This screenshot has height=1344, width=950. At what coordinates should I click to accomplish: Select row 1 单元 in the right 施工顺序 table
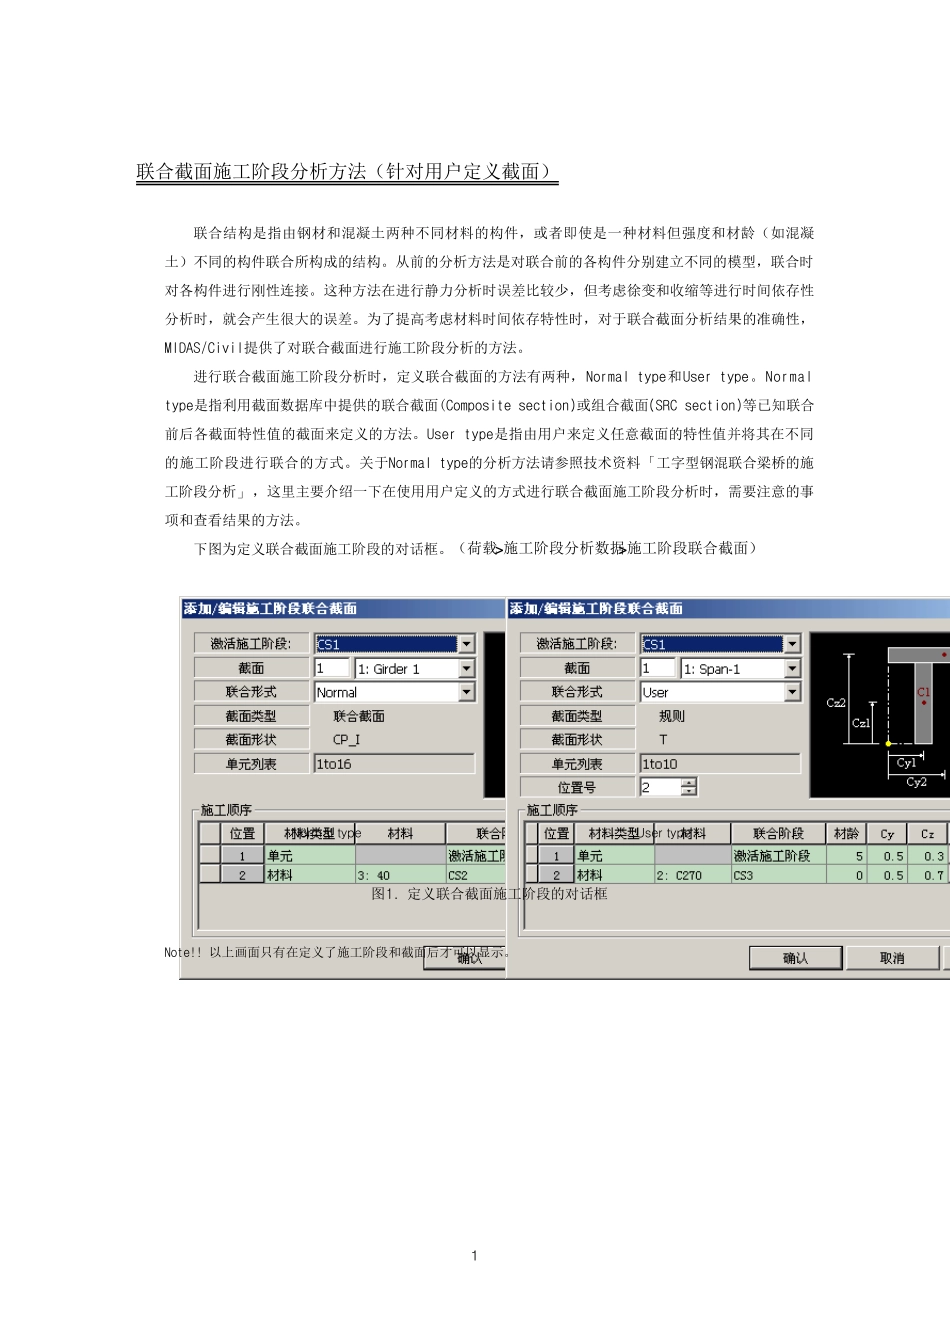615,856
